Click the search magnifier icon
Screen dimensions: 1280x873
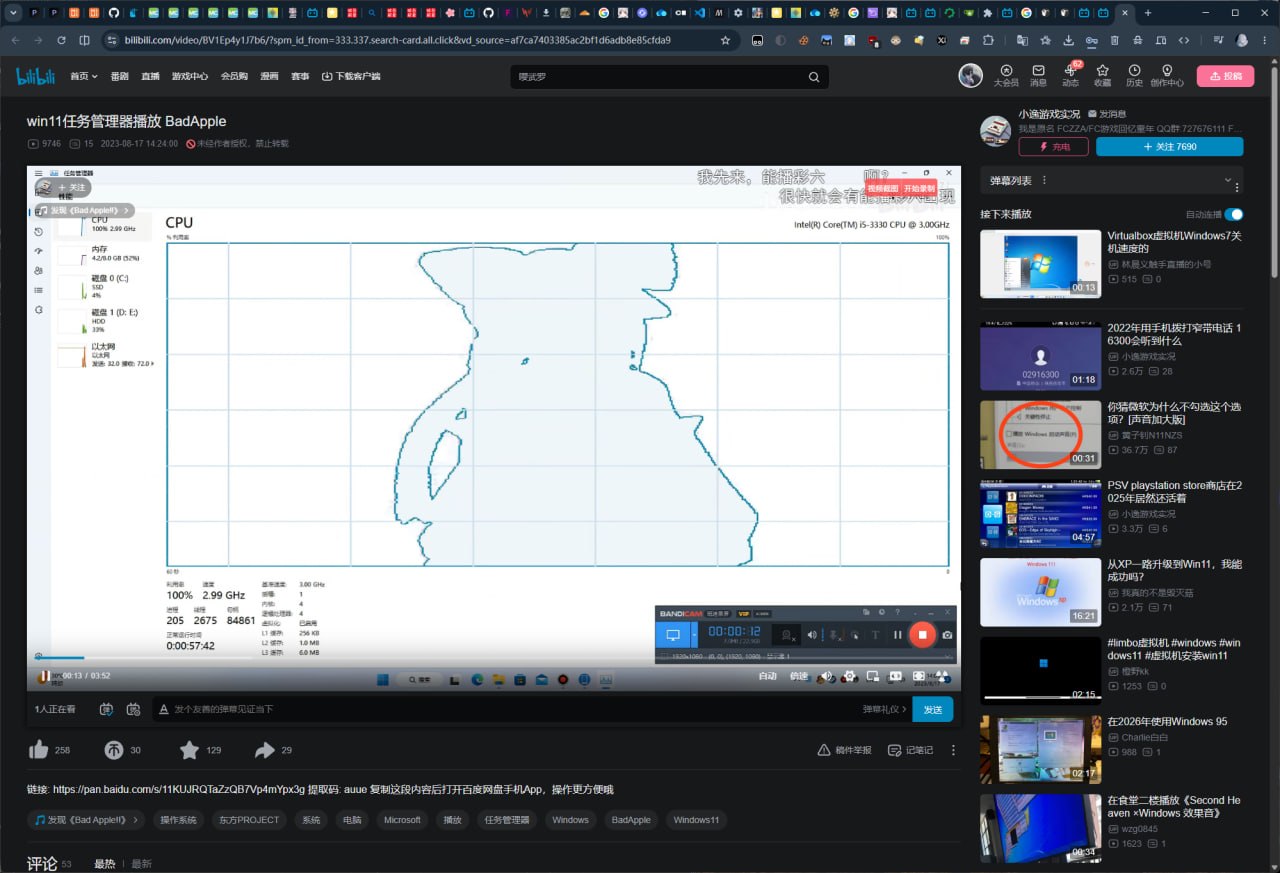click(814, 77)
